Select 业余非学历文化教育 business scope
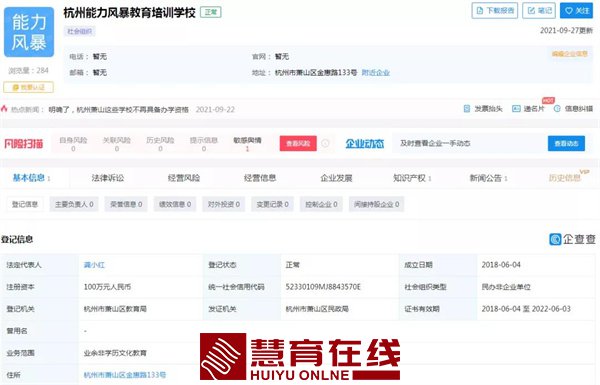600x385 pixels. (x=115, y=353)
